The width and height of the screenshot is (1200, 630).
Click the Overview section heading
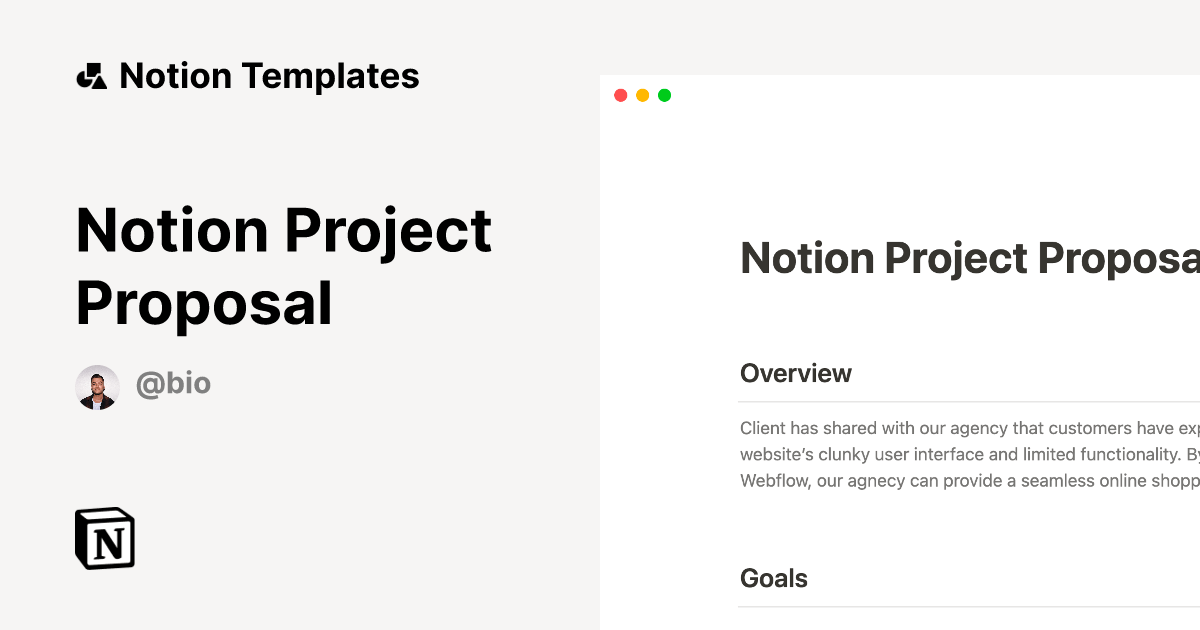pyautogui.click(x=795, y=373)
